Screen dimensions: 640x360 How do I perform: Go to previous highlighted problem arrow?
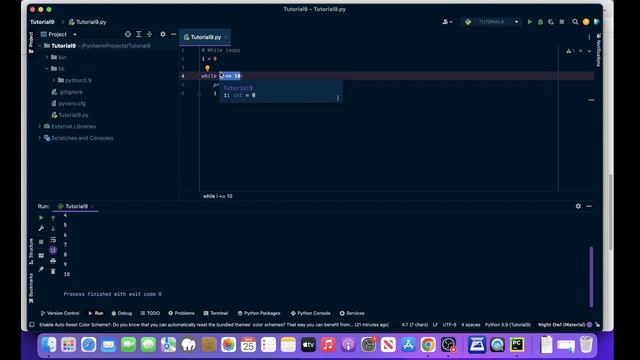581,51
